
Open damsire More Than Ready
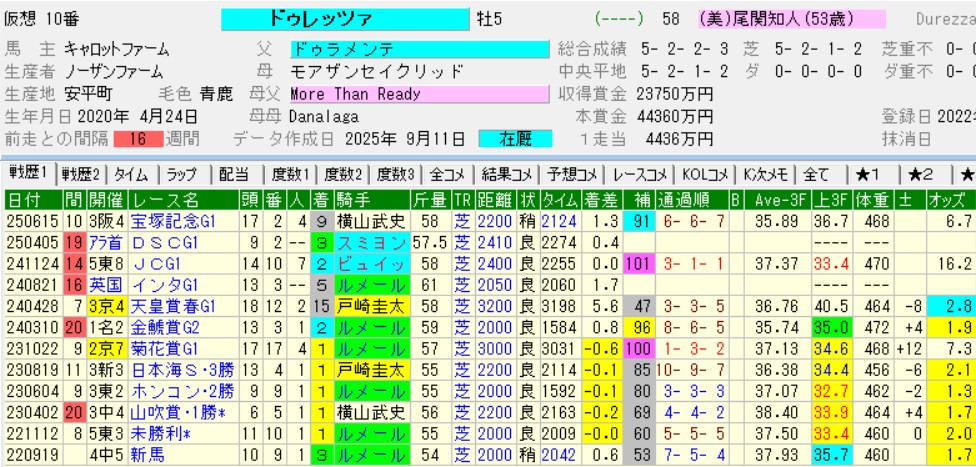419,94
